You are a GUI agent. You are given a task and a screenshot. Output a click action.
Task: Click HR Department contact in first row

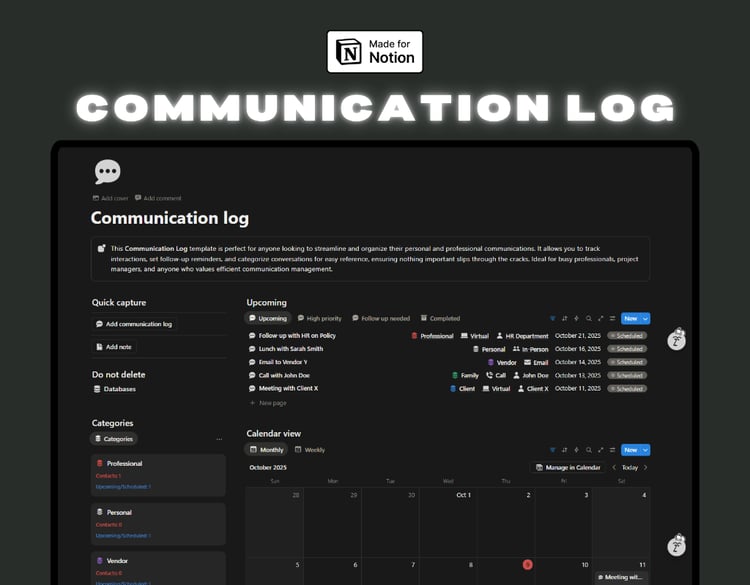[522, 336]
